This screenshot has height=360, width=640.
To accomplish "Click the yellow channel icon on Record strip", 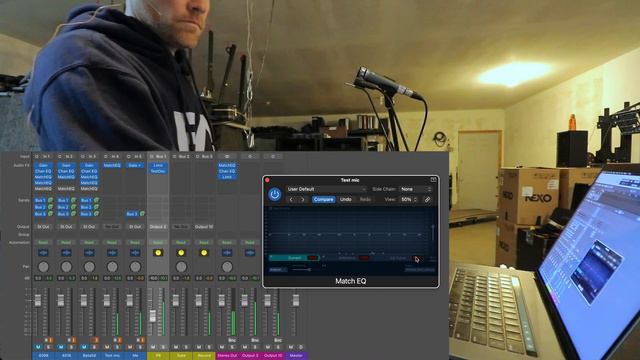I will click(x=204, y=253).
